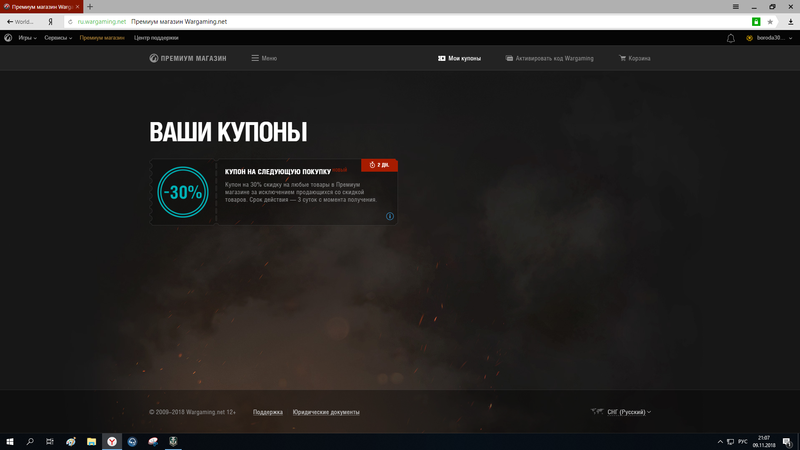This screenshot has height=450, width=800.
Task: Select the Премиум магазин browser tab
Action: [x=41, y=7]
